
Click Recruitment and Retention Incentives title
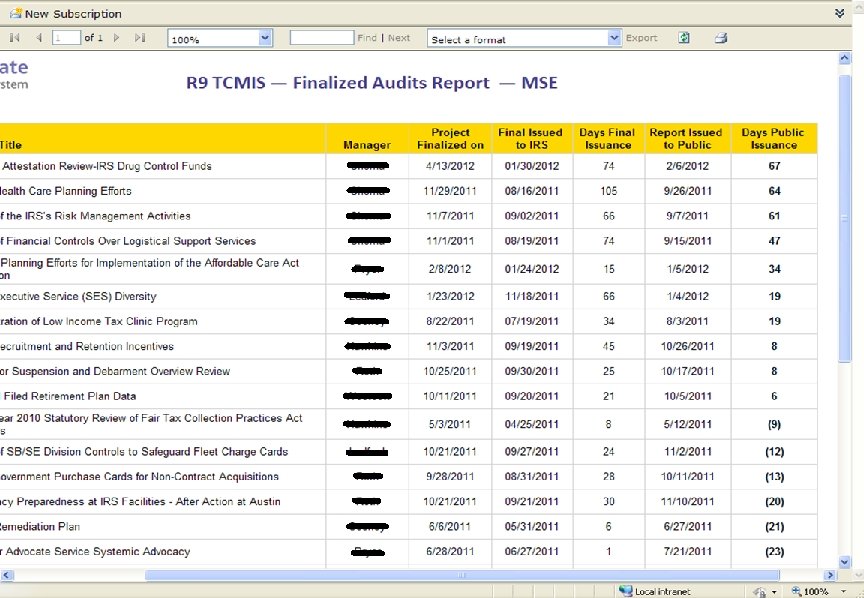87,346
